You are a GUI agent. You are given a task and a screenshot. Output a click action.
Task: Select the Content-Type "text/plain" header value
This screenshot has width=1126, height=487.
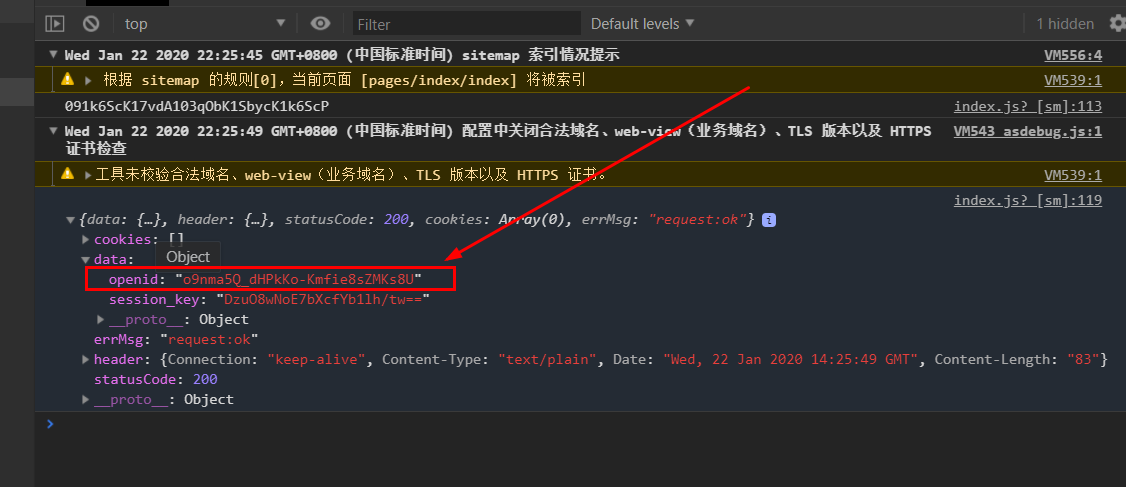549,359
